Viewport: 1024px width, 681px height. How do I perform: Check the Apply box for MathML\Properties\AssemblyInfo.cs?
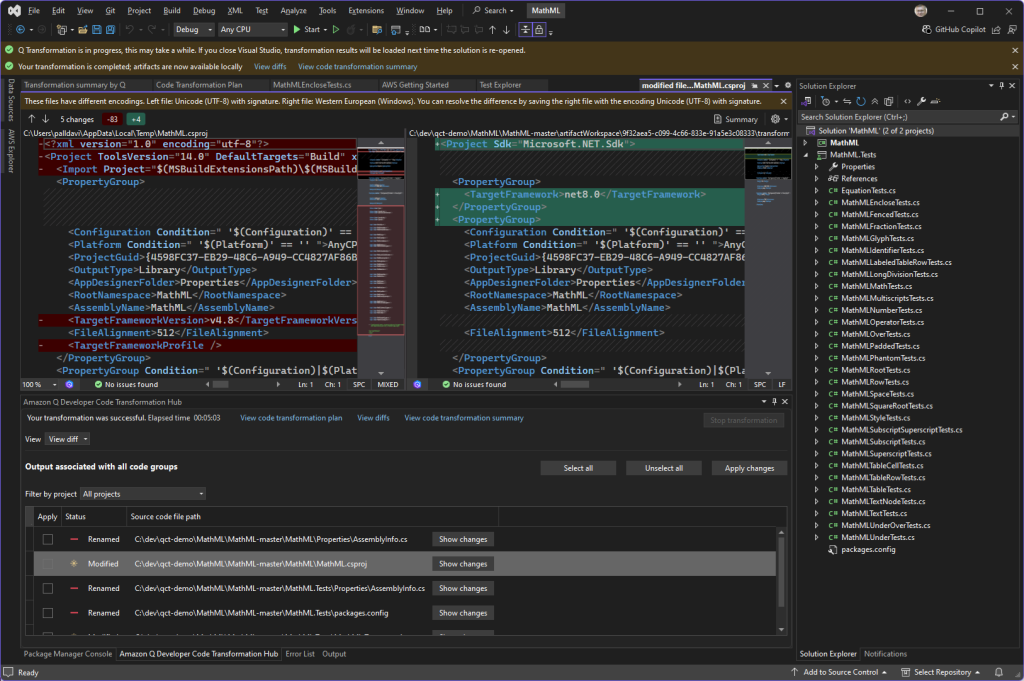(x=47, y=539)
